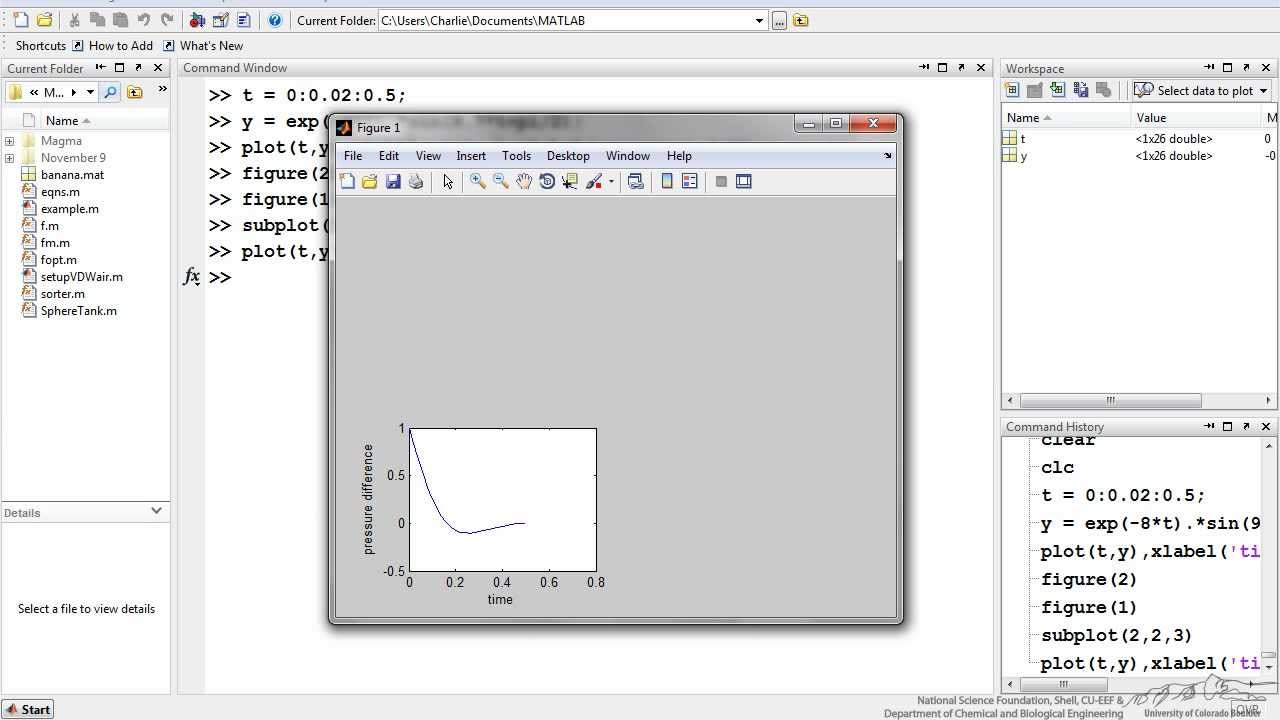Viewport: 1280px width, 720px height.
Task: Click Workspace horizontal scrollbar
Action: click(x=1110, y=400)
